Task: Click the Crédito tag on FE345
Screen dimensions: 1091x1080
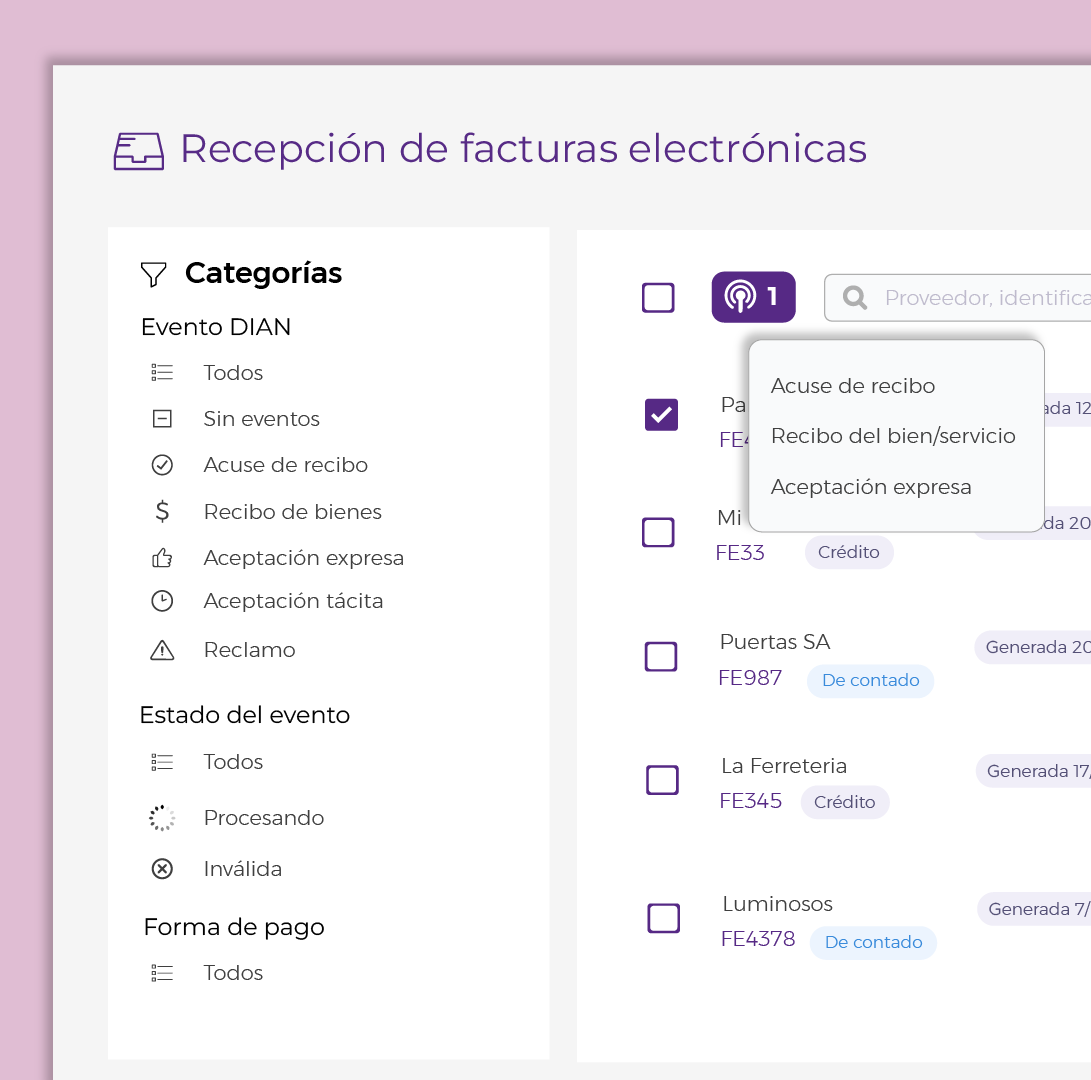Action: (845, 802)
